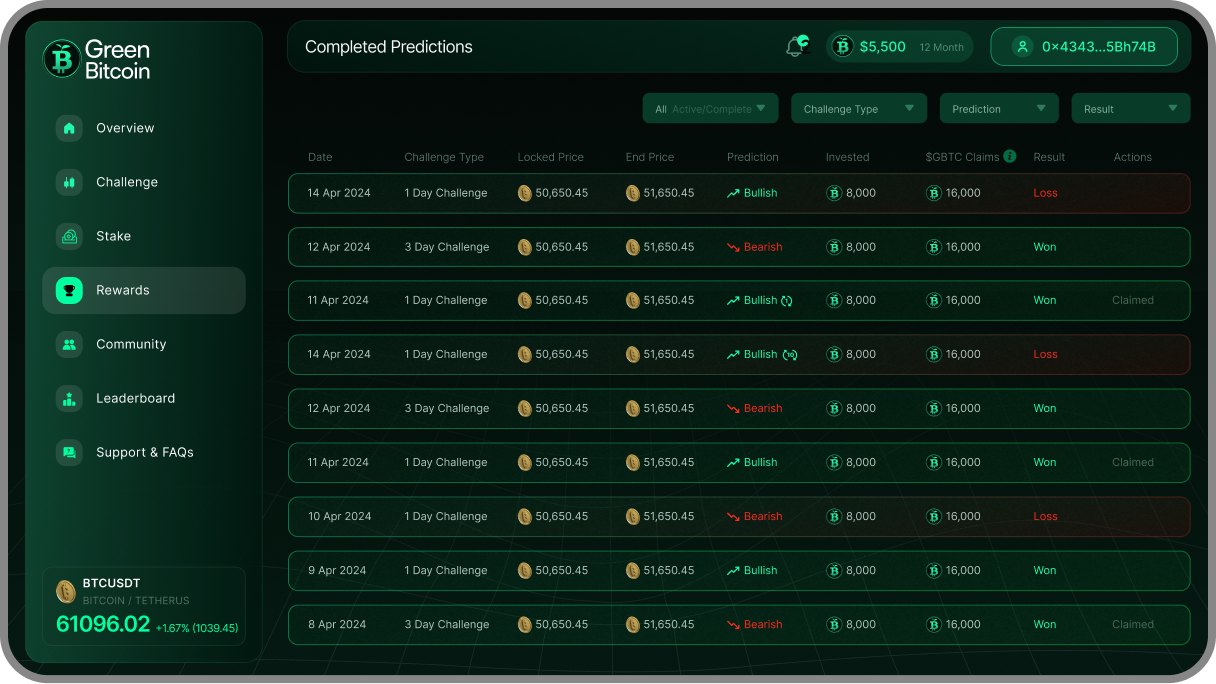Click the Stake icon in the sidebar

point(69,236)
